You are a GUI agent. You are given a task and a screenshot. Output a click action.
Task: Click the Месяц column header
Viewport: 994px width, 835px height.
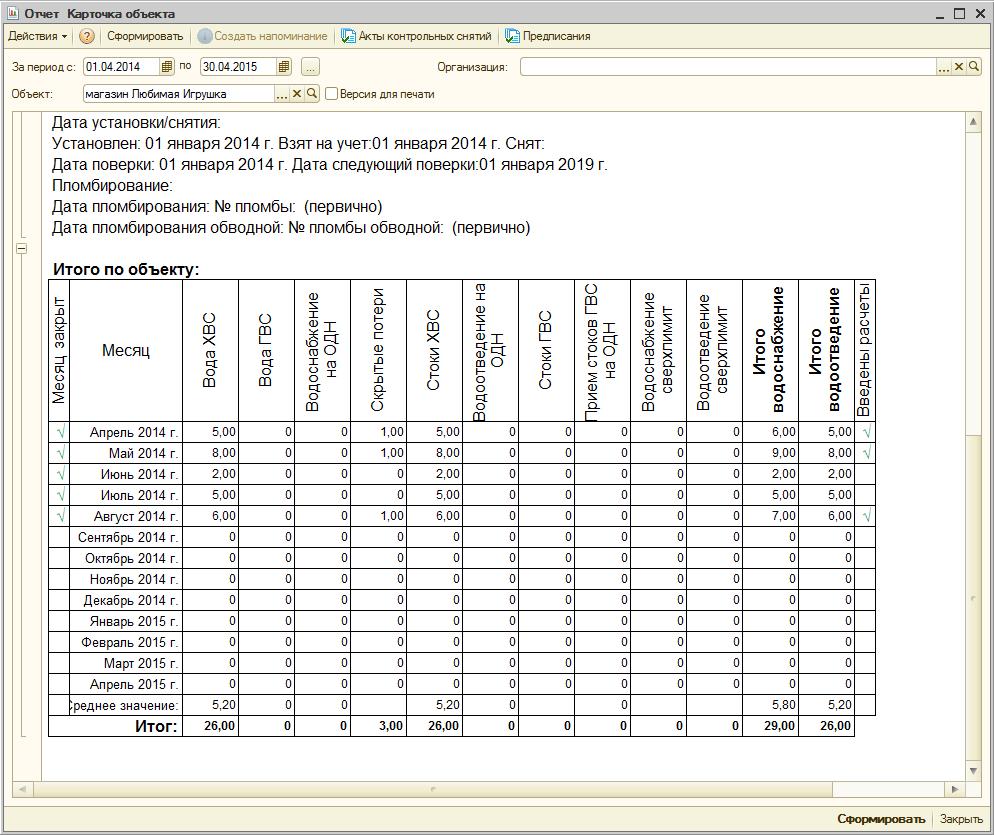(x=126, y=351)
